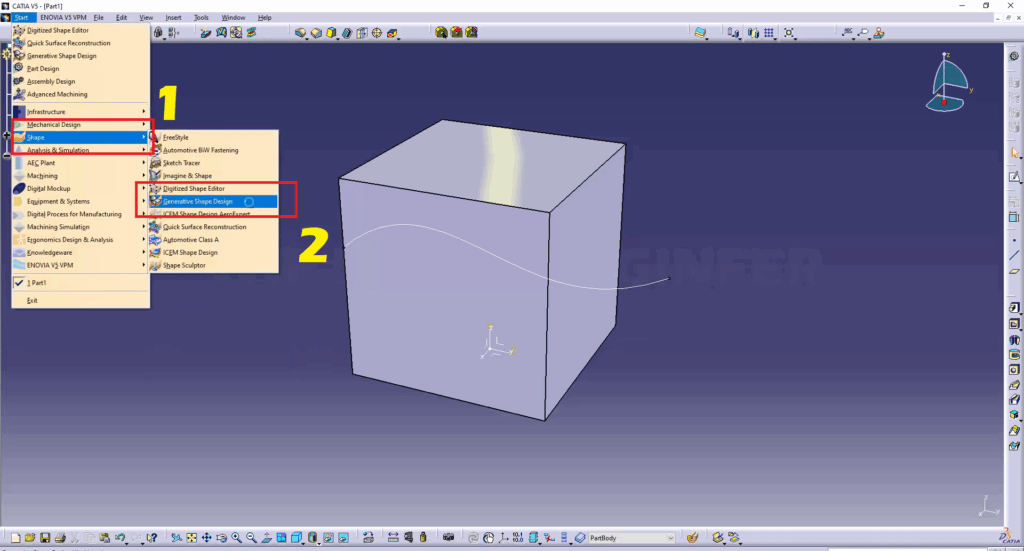The image size is (1024, 551).
Task: Click the top face of the cube
Action: coord(450,165)
